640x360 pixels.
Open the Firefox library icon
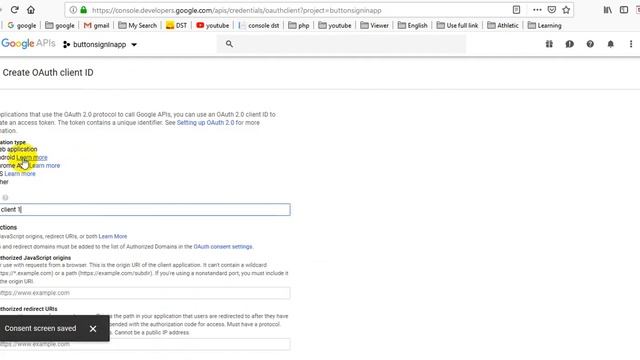[608, 10]
